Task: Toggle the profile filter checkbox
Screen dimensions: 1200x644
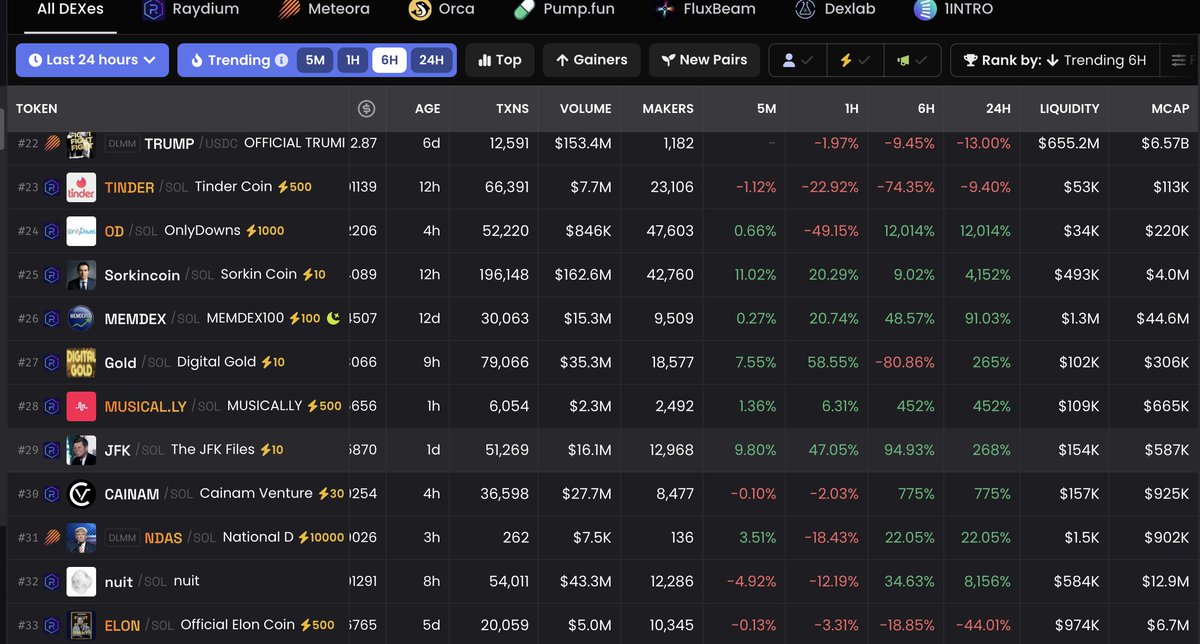Action: point(798,60)
